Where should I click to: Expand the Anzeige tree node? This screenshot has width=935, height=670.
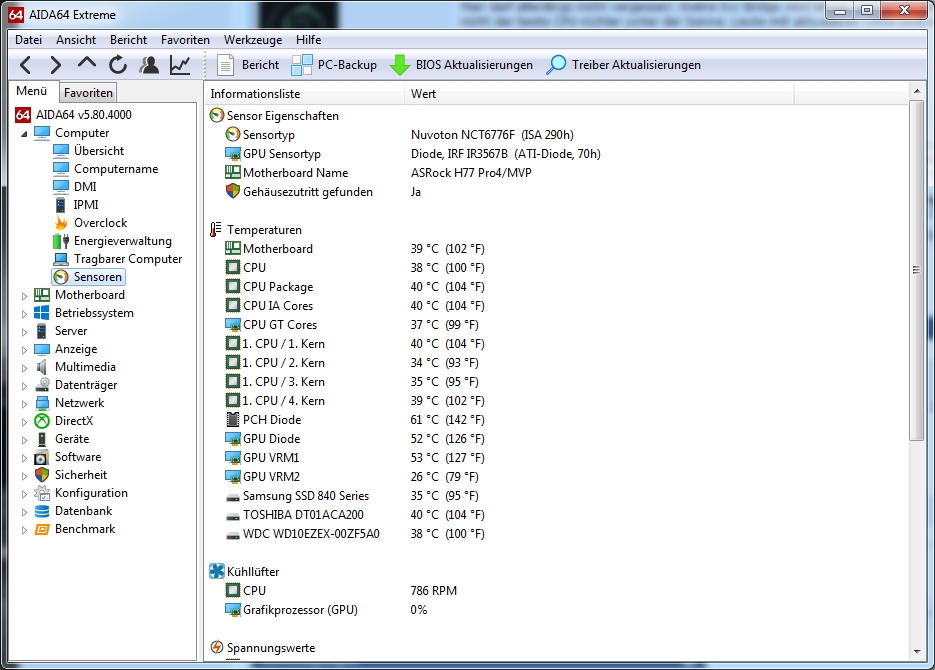click(x=24, y=350)
